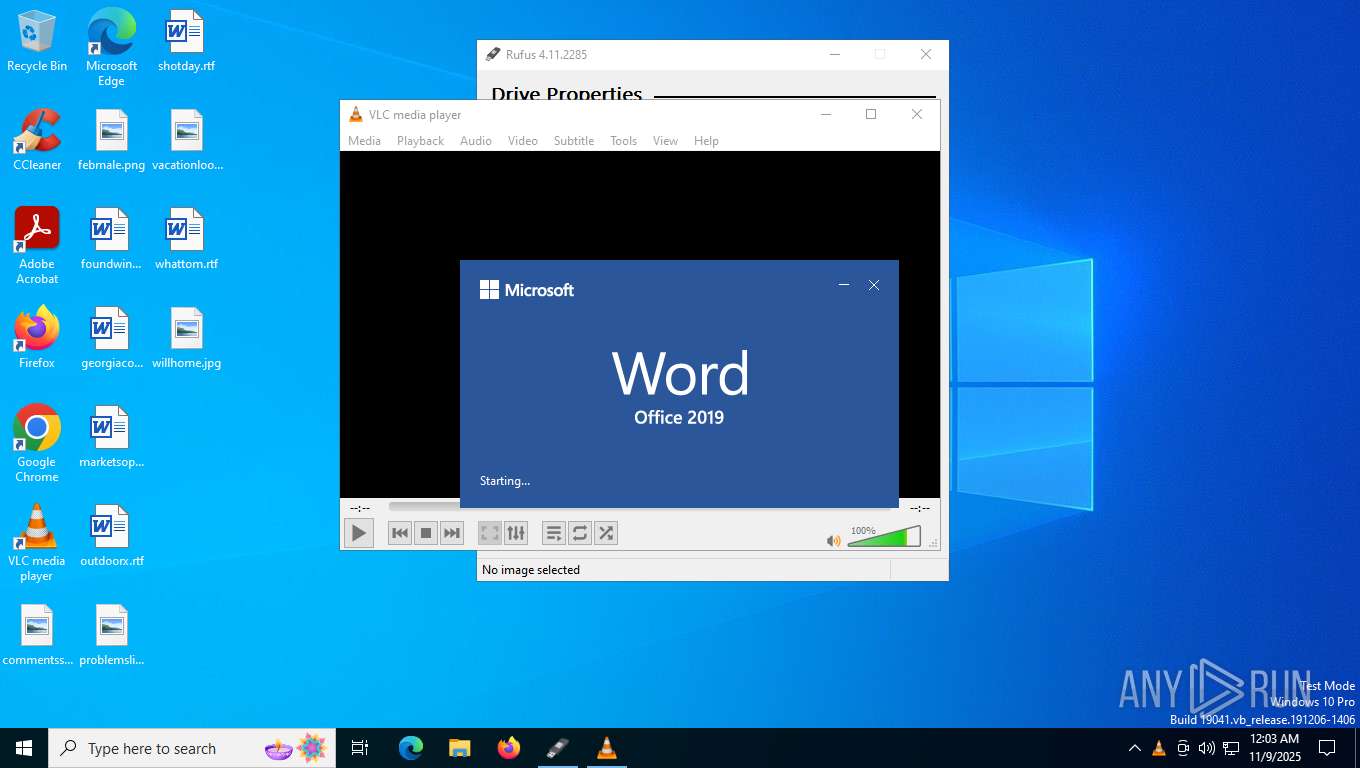This screenshot has height=768, width=1360.
Task: Stop playback in VLC
Action: [426, 533]
